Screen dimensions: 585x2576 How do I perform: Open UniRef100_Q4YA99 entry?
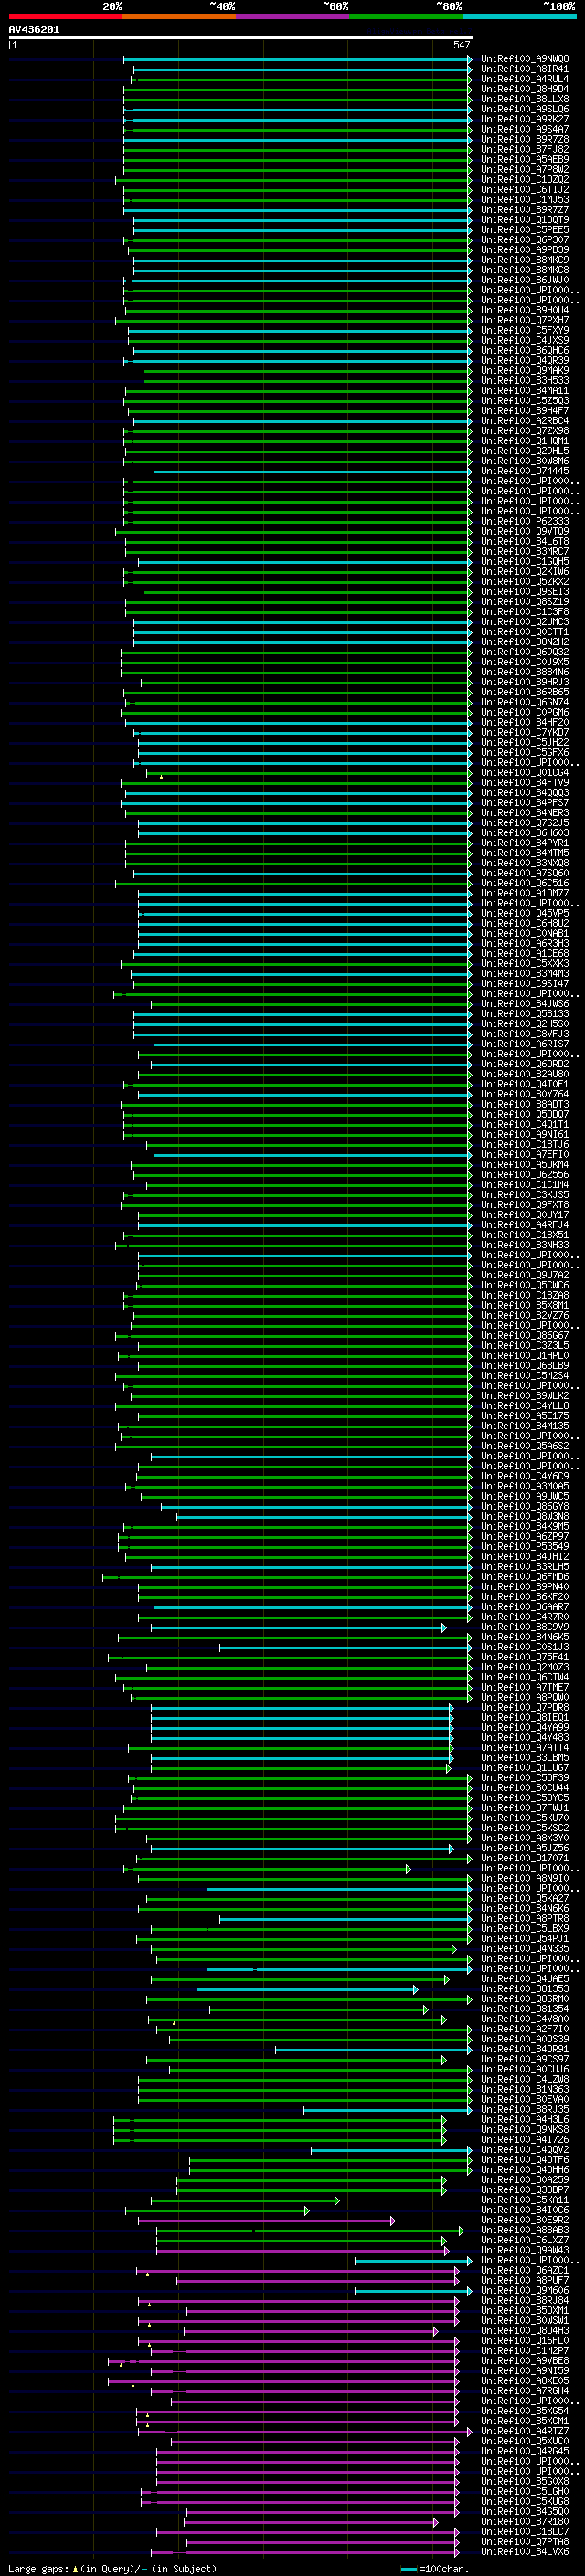click(525, 1727)
